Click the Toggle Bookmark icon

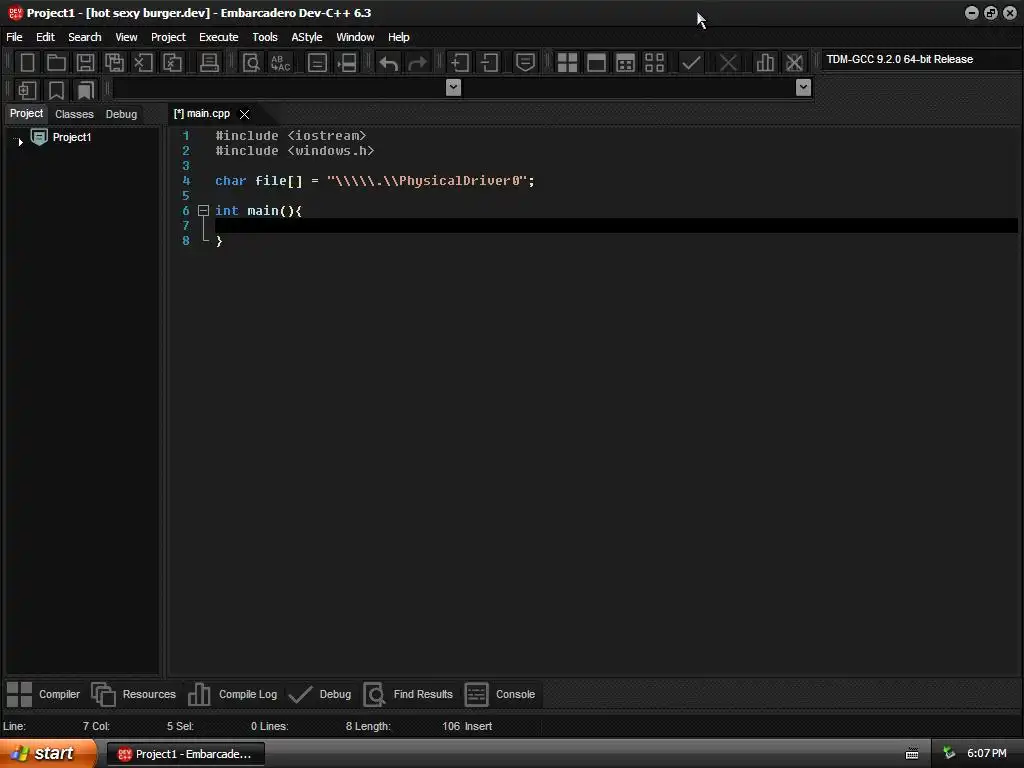click(56, 90)
